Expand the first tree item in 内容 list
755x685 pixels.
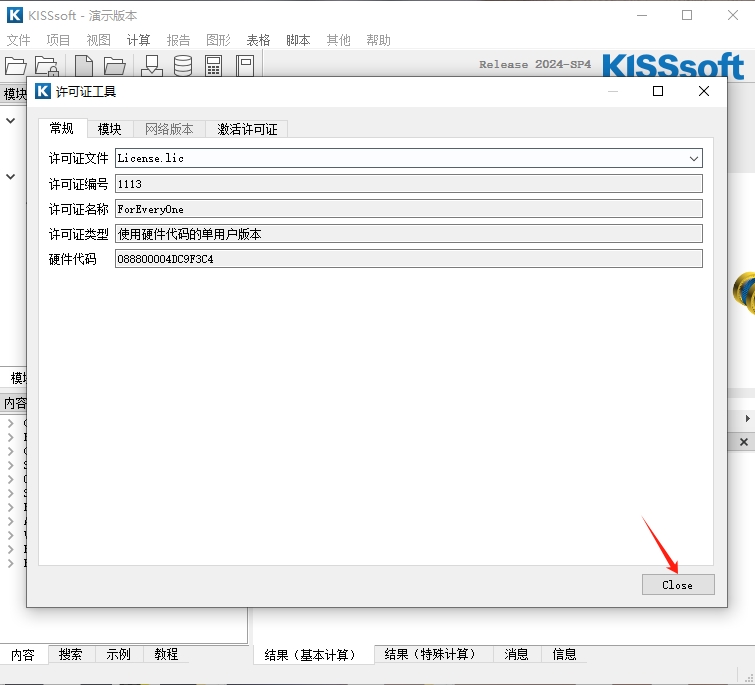pos(10,423)
